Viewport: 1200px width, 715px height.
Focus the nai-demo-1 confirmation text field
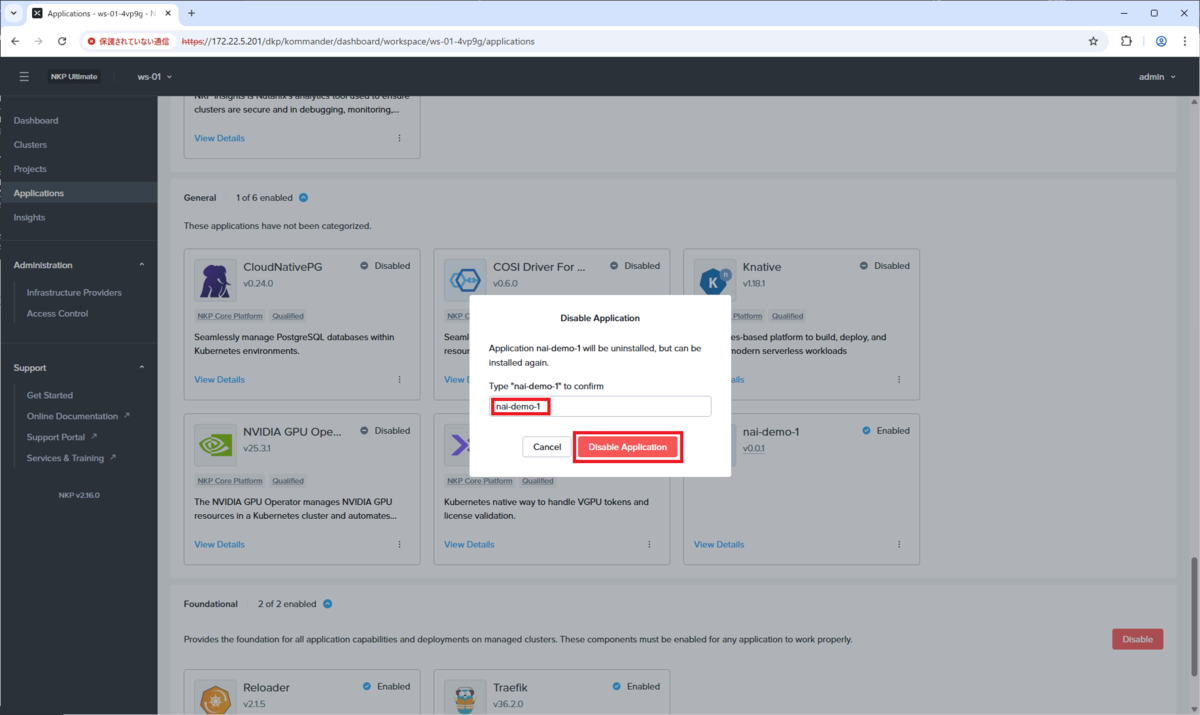tap(600, 406)
